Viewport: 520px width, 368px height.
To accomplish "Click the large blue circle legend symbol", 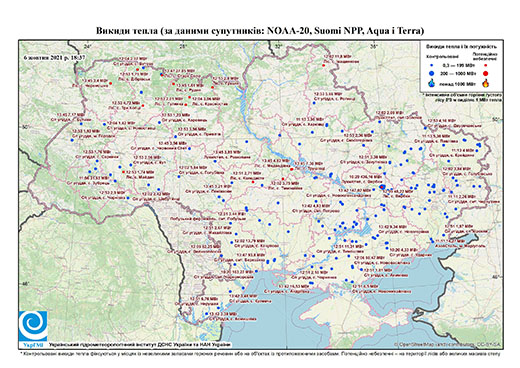I will (x=432, y=73).
